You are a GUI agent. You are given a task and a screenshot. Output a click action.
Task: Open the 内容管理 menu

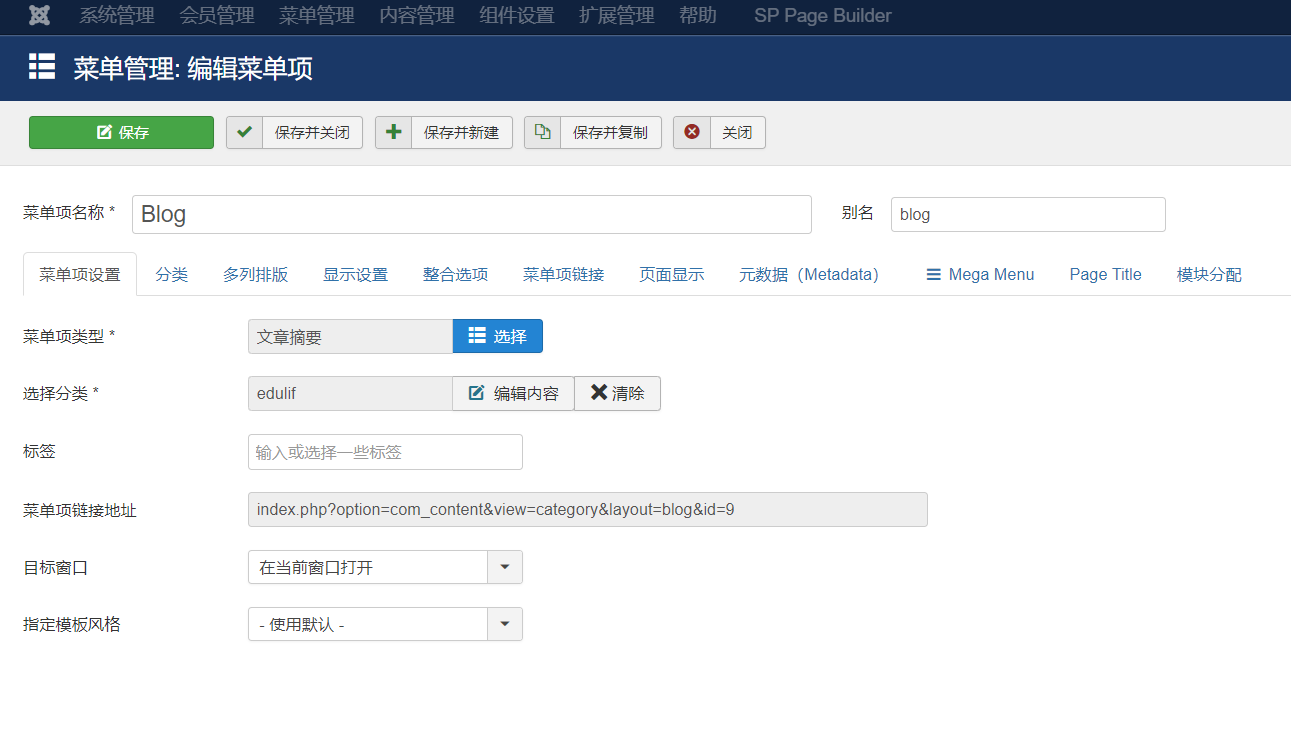(x=417, y=16)
